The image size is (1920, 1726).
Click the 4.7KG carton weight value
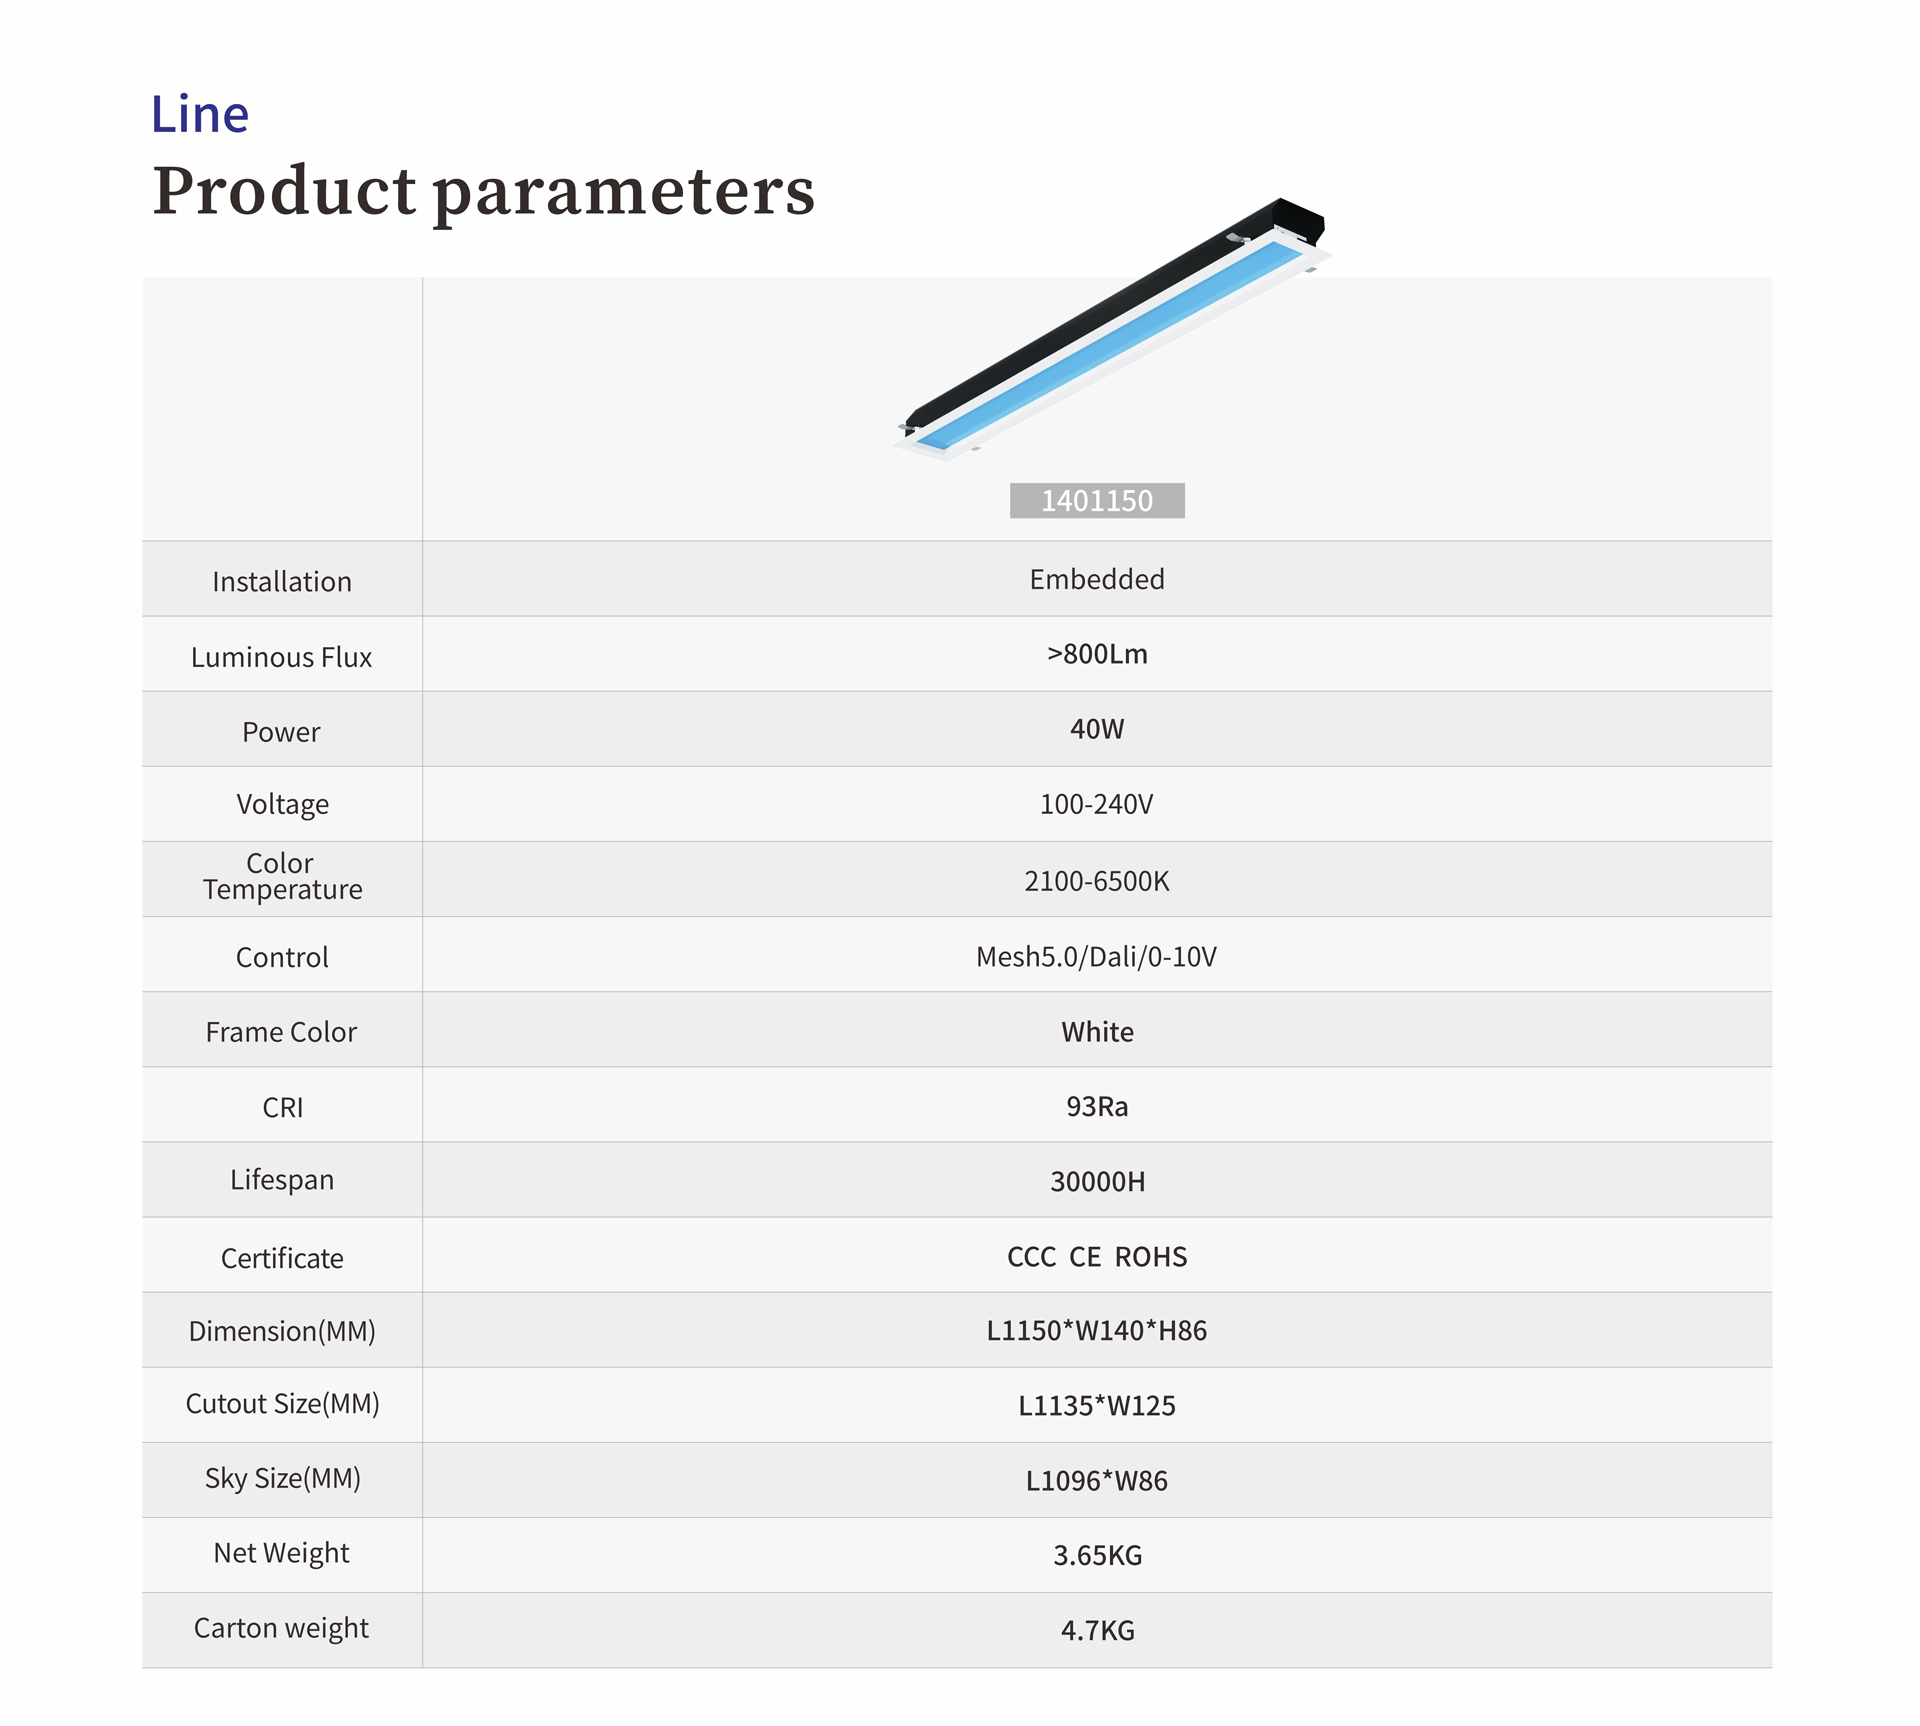[1096, 1631]
